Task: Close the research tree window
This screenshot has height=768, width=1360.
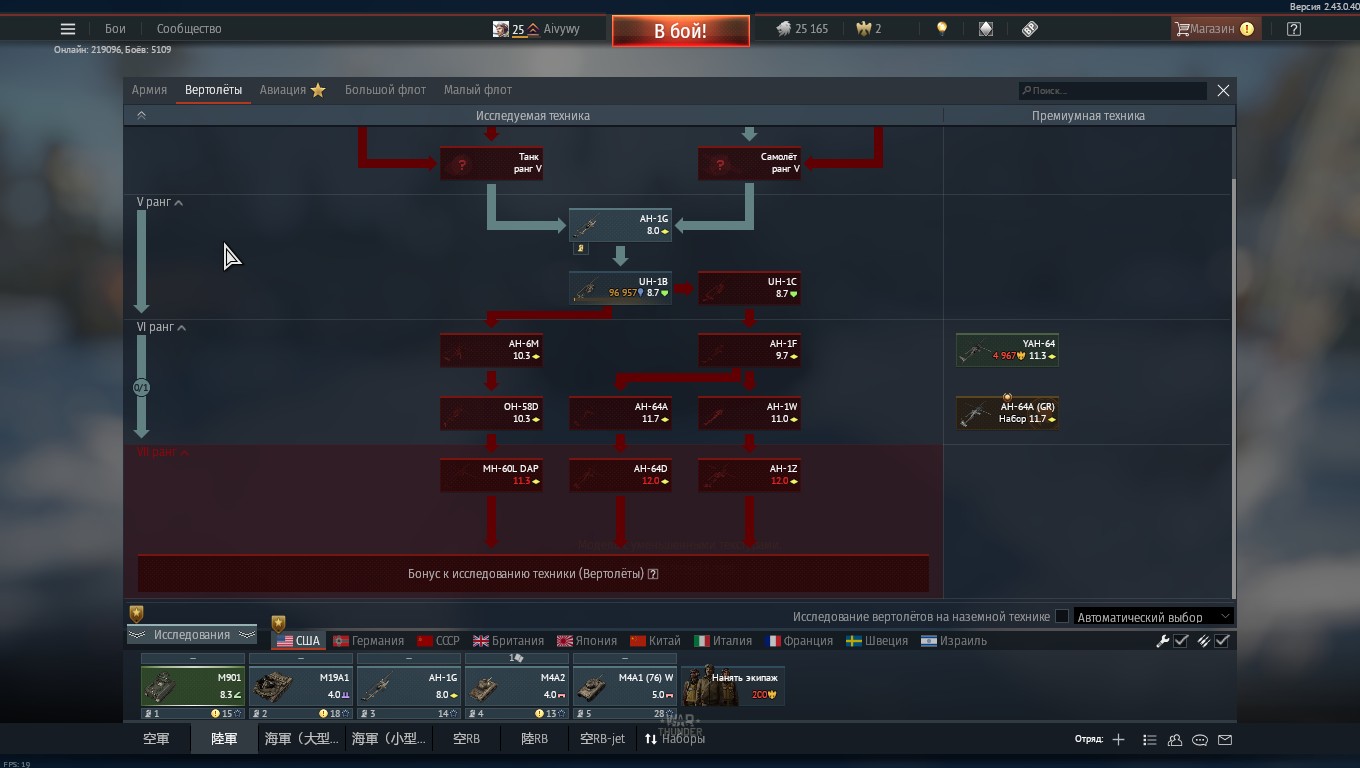Action: pyautogui.click(x=1223, y=90)
